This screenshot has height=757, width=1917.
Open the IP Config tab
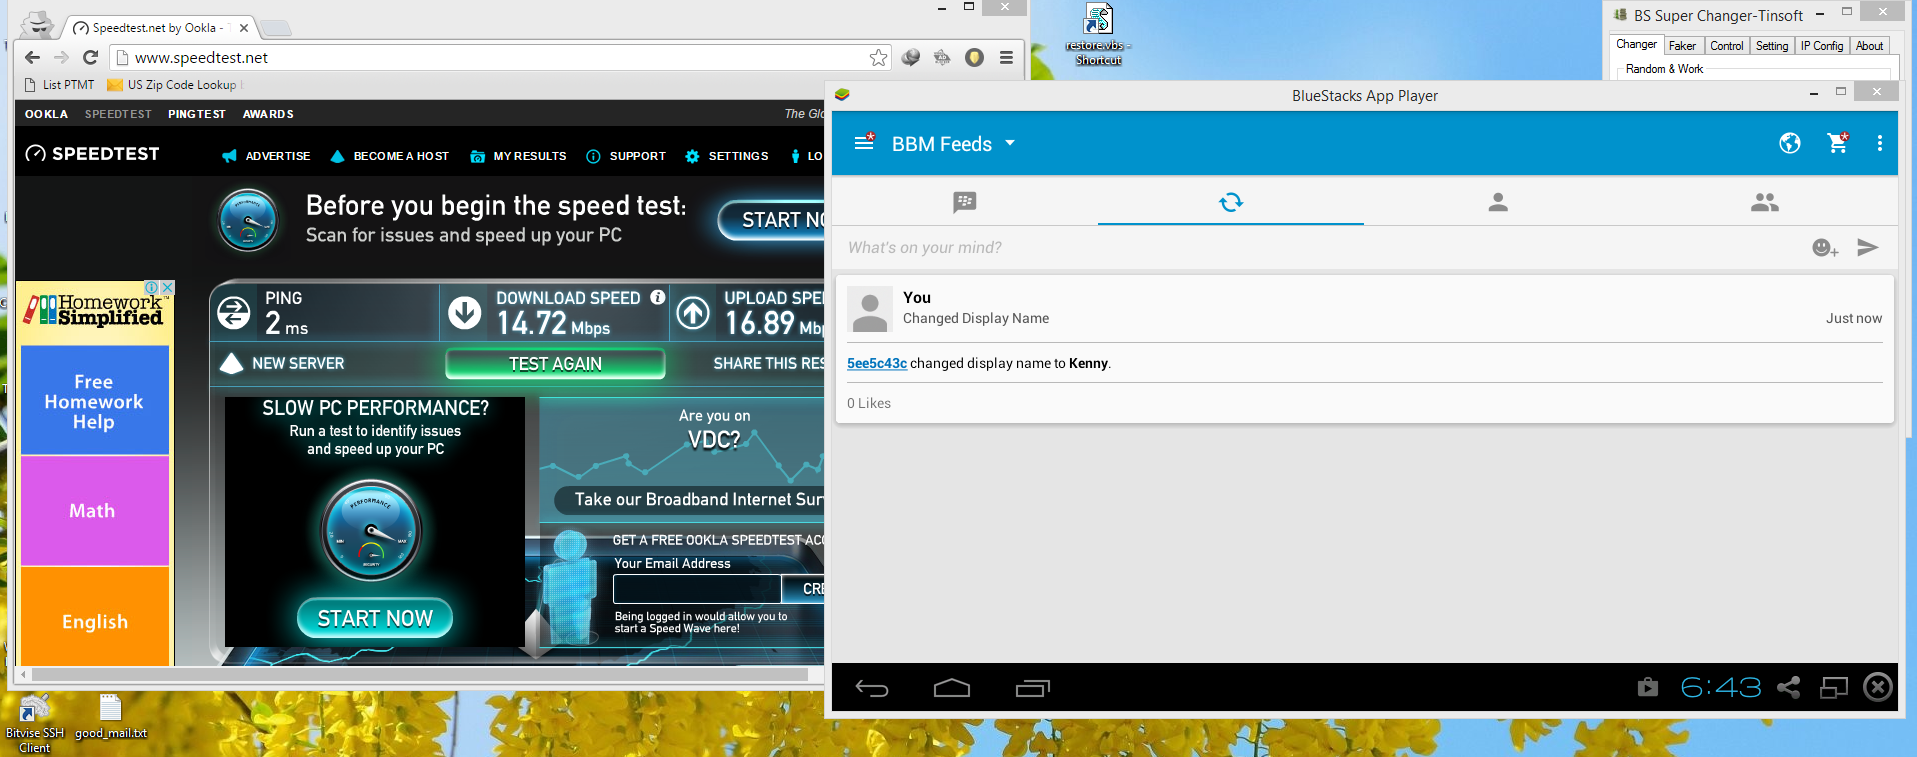click(1822, 46)
